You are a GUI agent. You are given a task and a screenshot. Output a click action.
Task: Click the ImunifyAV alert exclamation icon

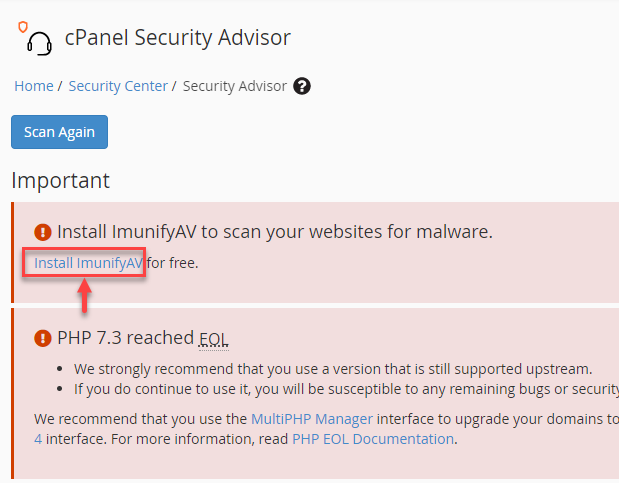tap(42, 232)
